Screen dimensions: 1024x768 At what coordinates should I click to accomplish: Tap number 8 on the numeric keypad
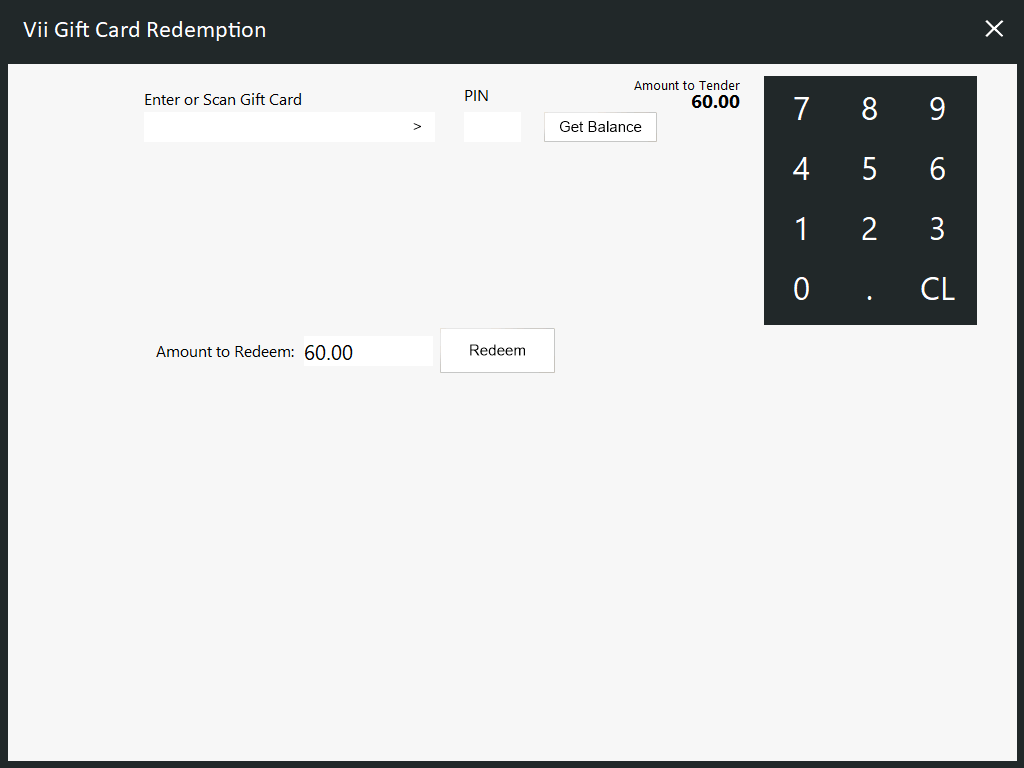869,109
